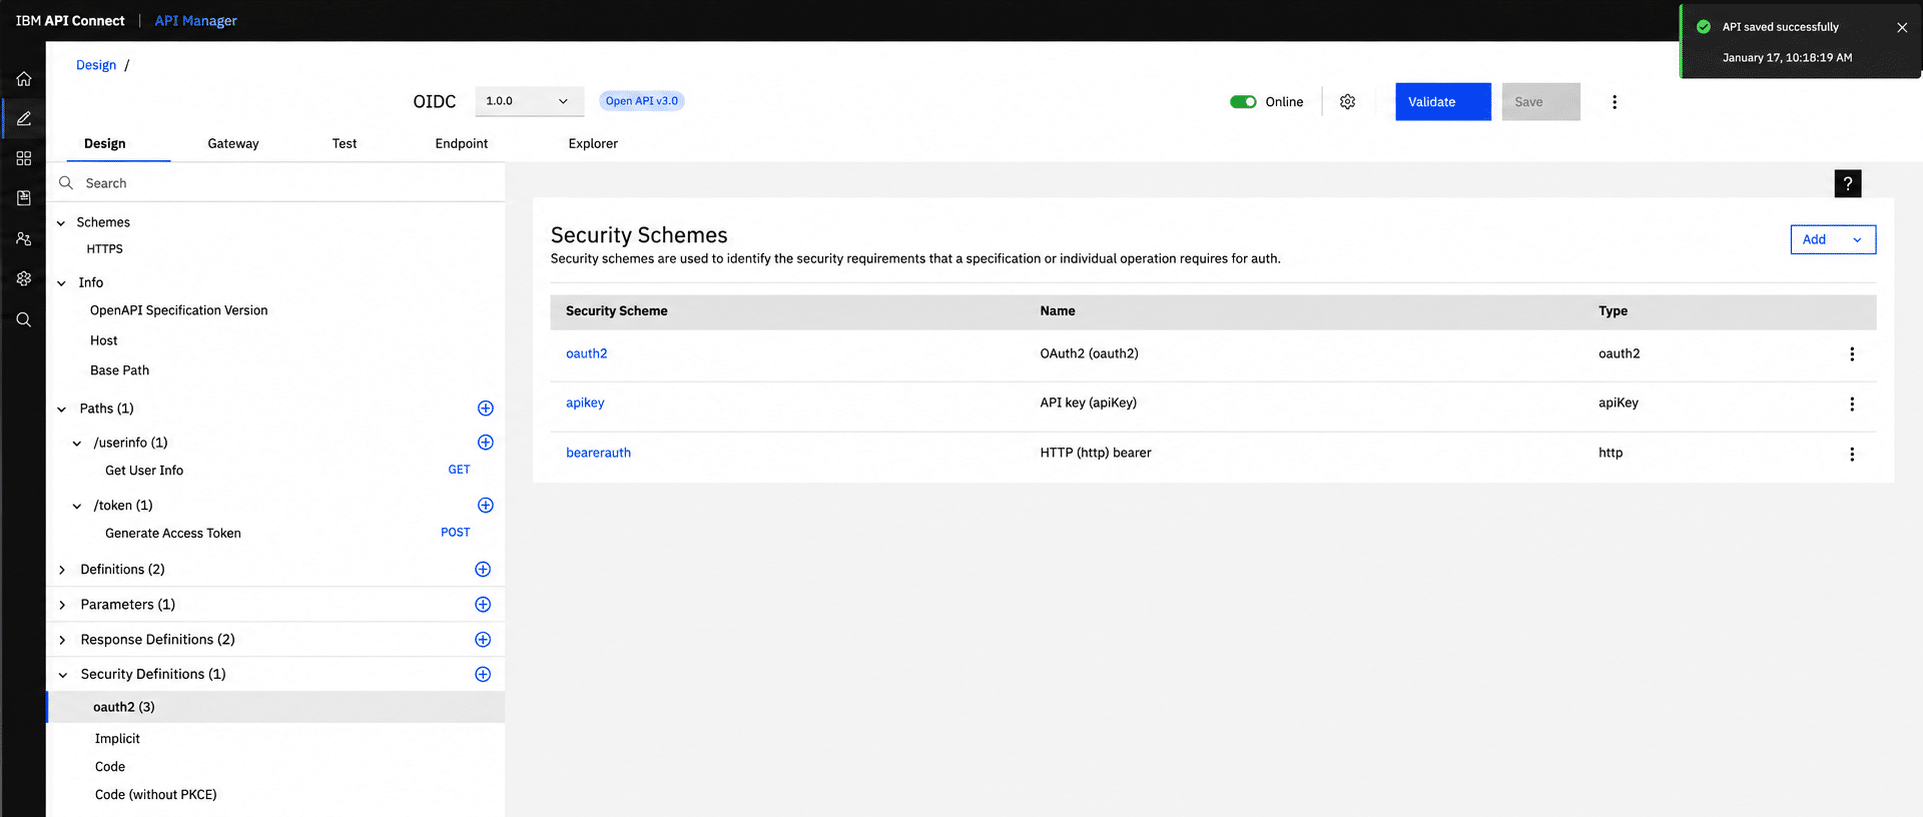Select HTTPS under Schemes
This screenshot has height=817, width=1923.
click(105, 249)
